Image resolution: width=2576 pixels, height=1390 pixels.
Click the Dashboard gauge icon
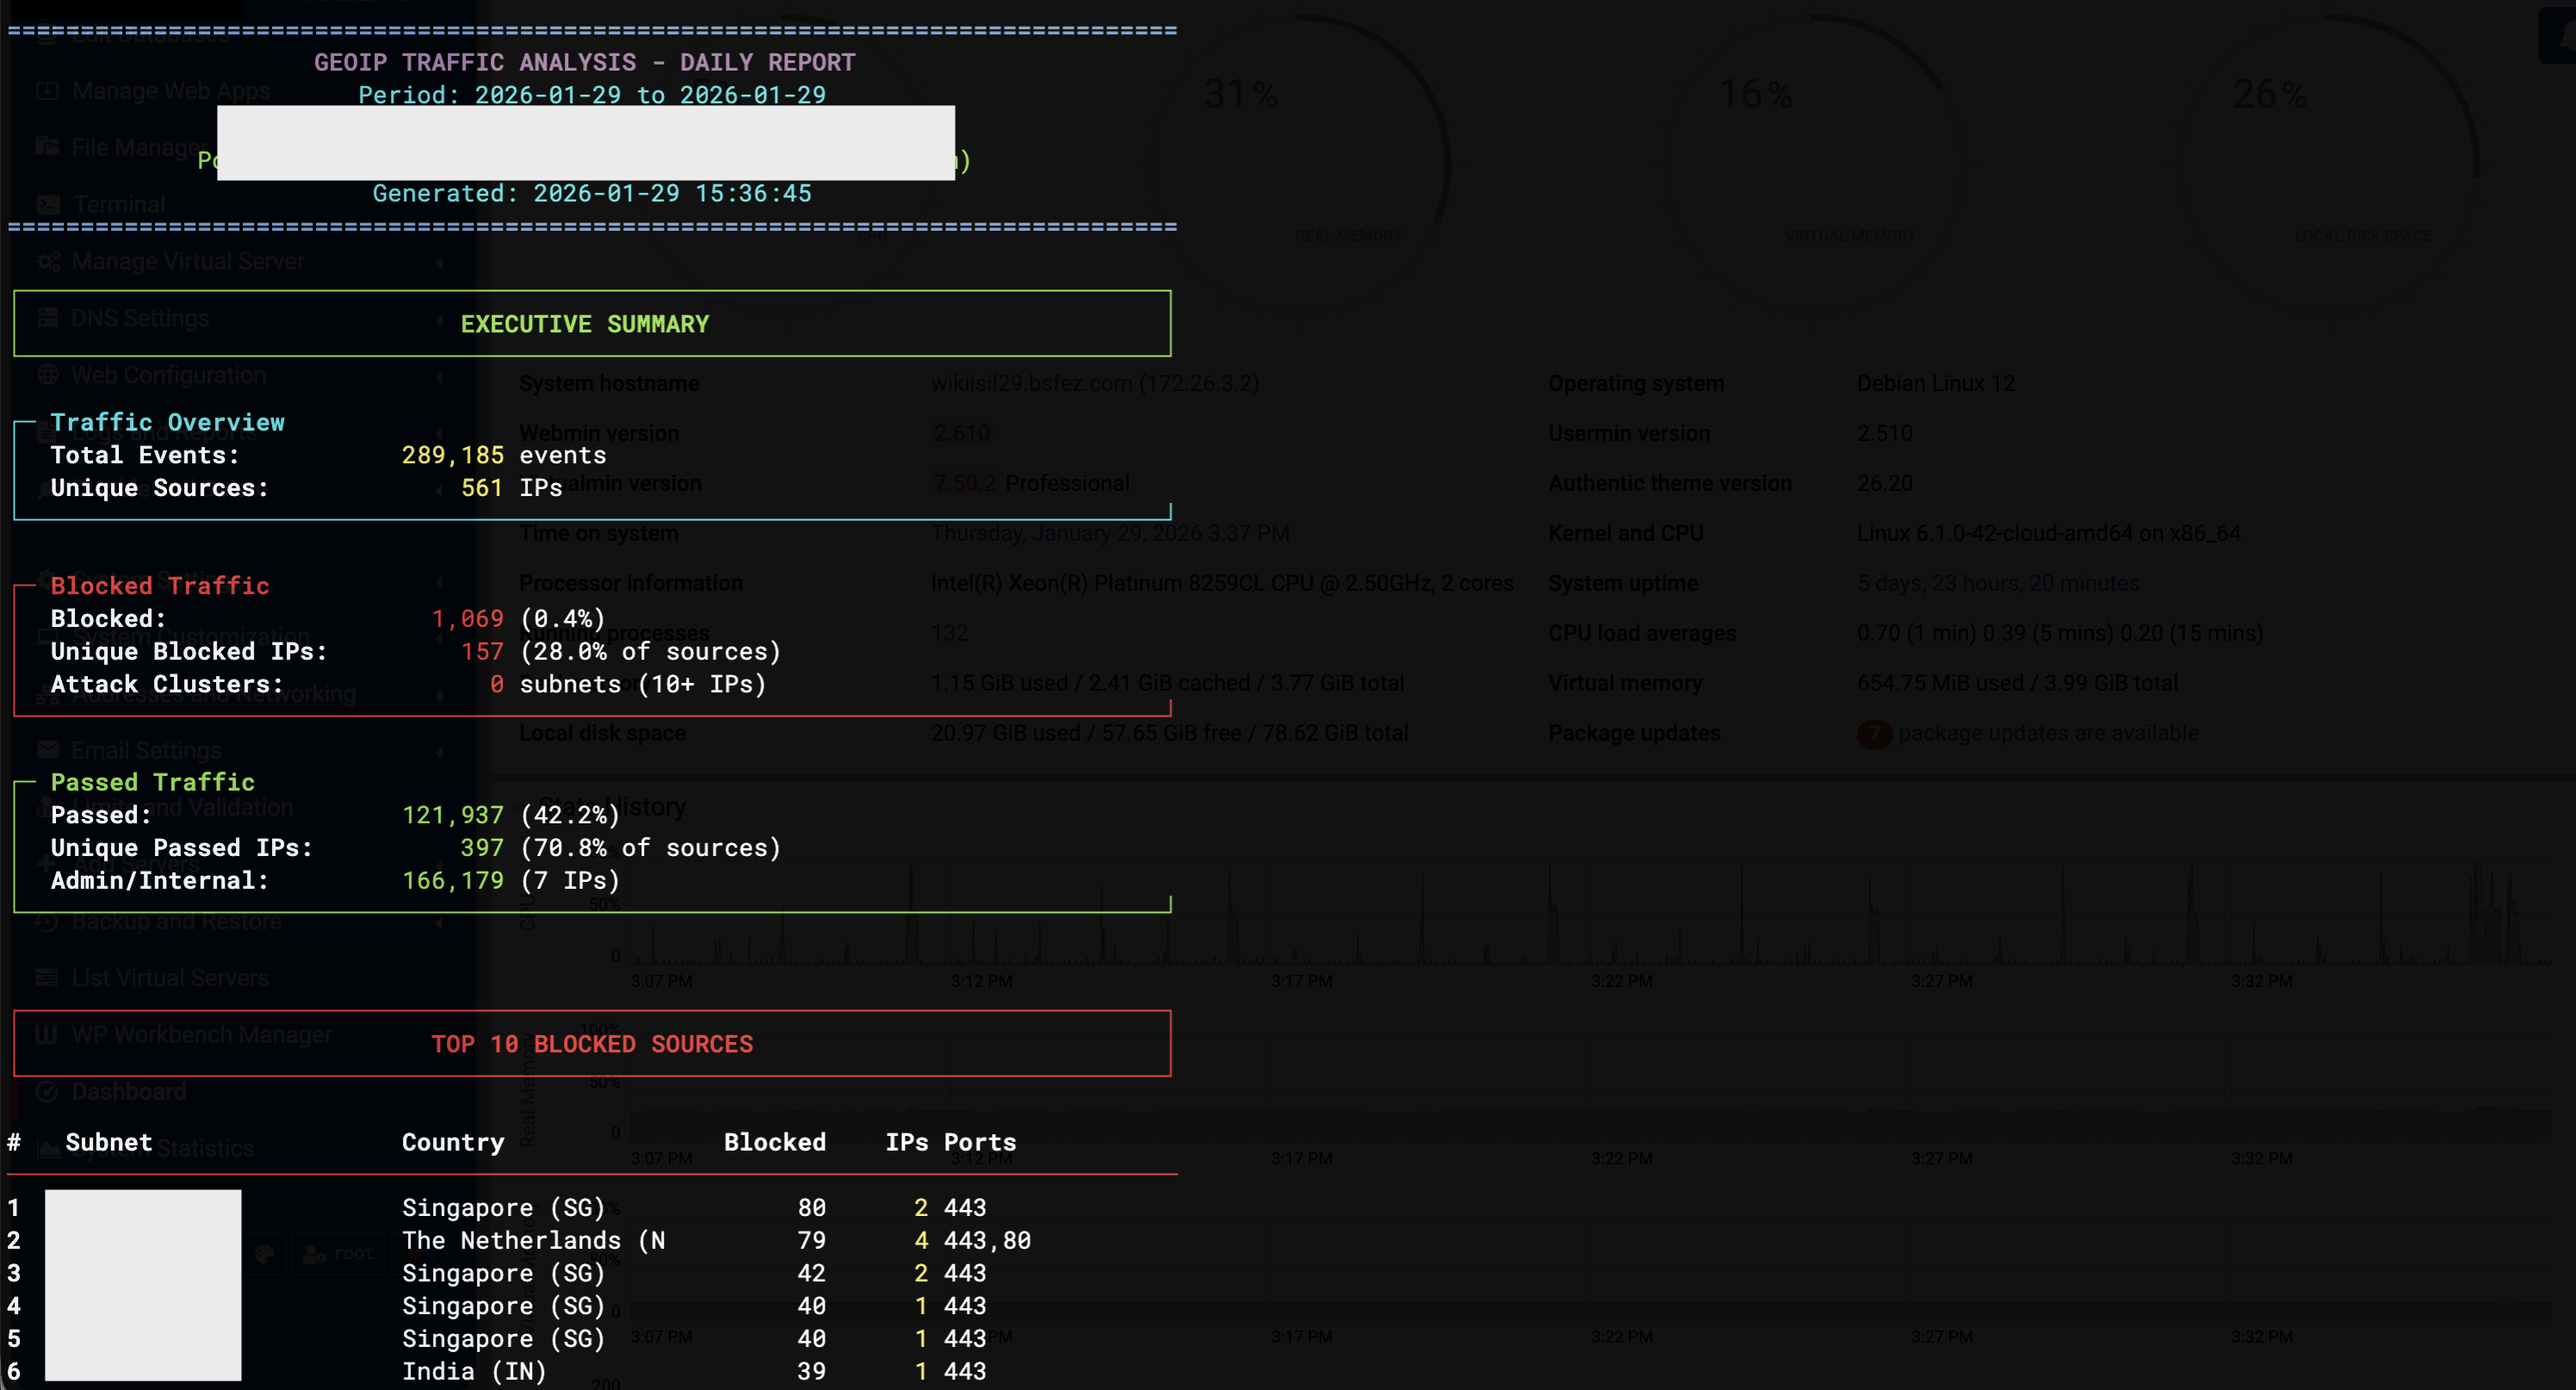[x=47, y=1092]
